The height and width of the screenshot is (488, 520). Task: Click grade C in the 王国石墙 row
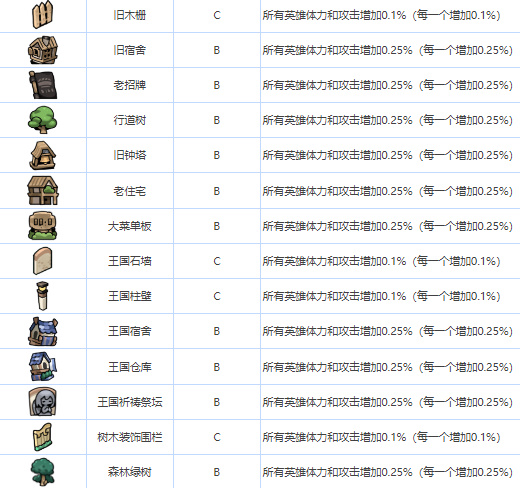click(217, 261)
